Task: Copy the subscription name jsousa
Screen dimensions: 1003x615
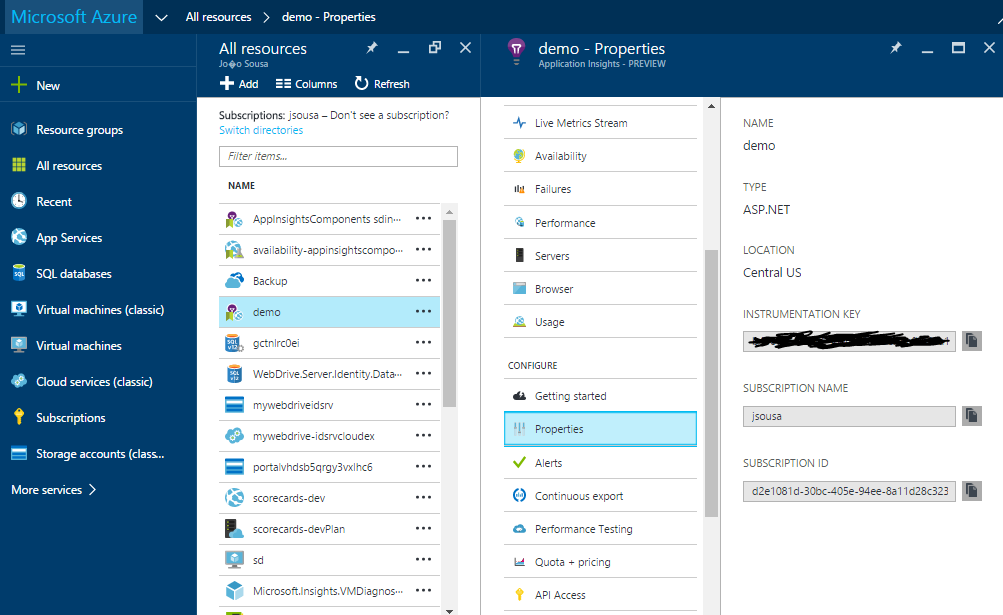Action: [x=972, y=416]
